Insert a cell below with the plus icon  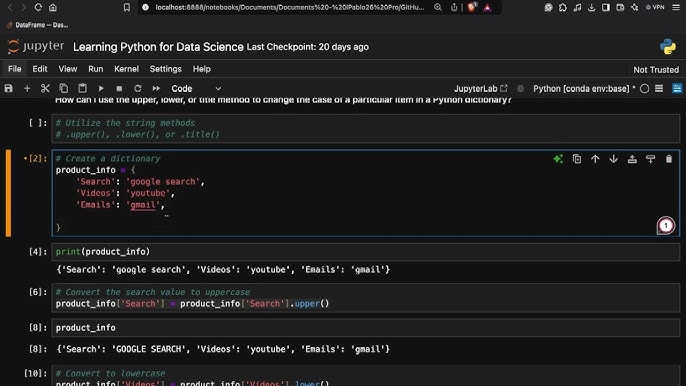tap(27, 88)
